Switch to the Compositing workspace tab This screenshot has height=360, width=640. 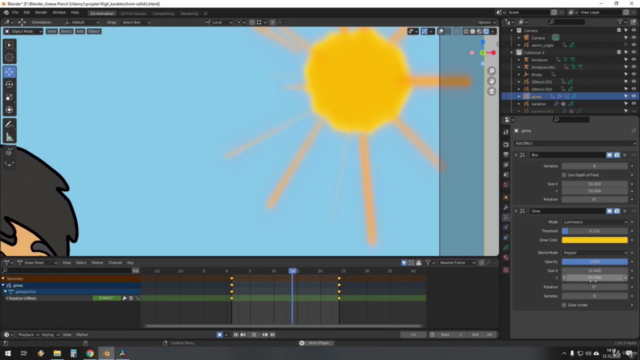[x=163, y=13]
